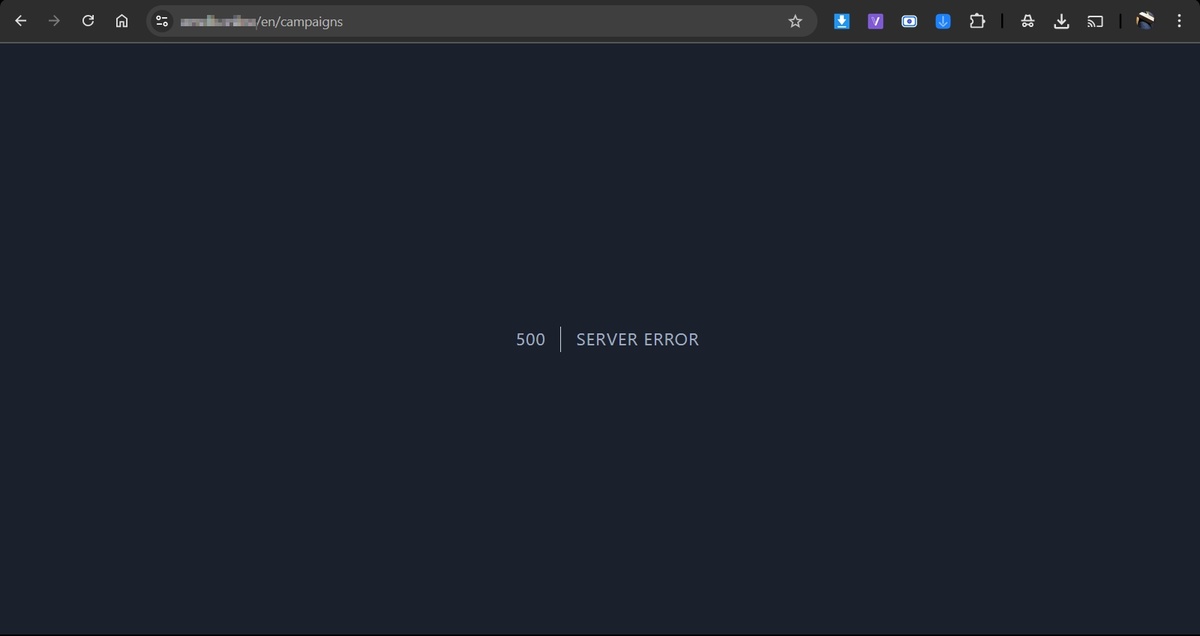Open the round blue downloader extension
The image size is (1200, 636).
(x=943, y=21)
